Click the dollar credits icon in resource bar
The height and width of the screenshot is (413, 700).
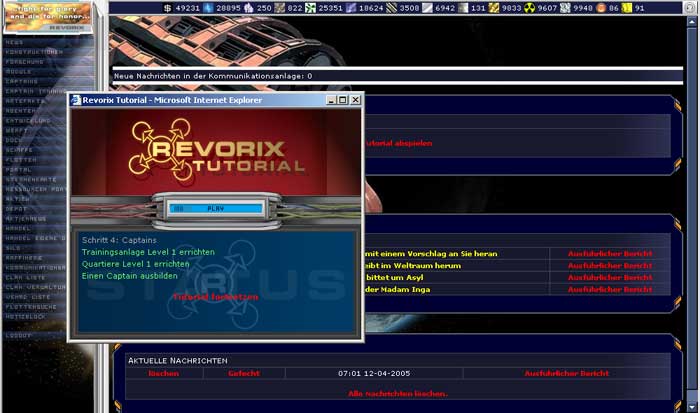[x=165, y=8]
